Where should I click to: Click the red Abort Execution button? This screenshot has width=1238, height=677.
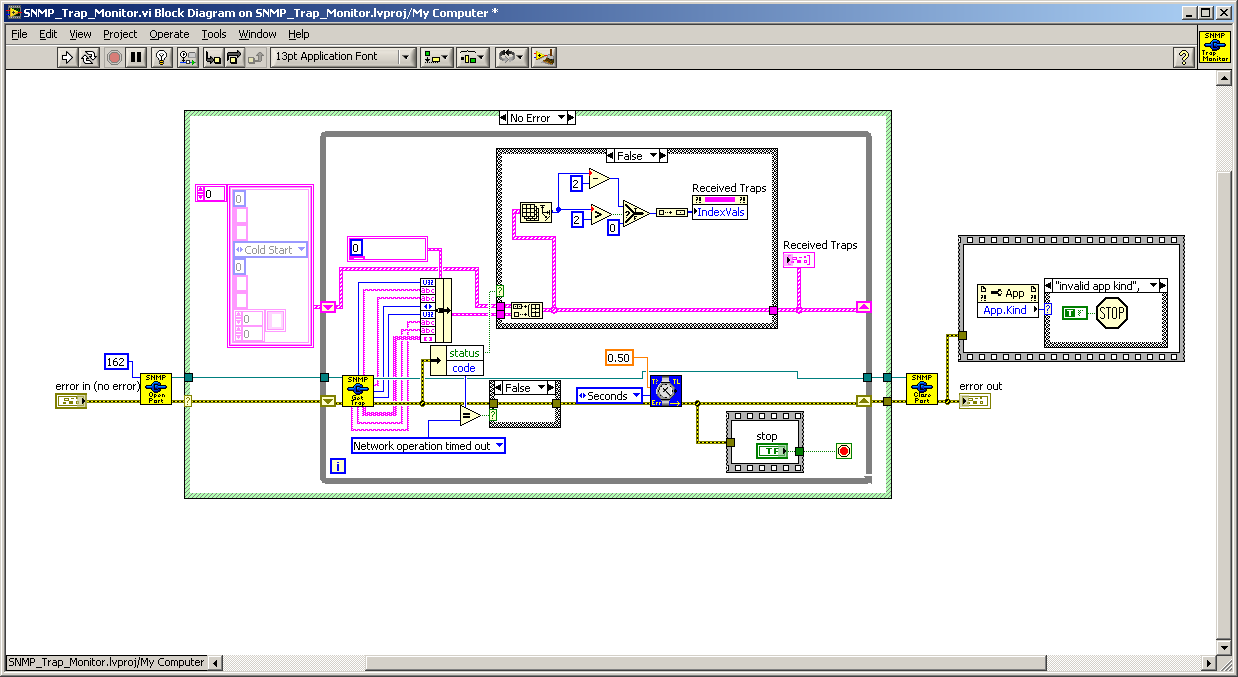tap(114, 57)
